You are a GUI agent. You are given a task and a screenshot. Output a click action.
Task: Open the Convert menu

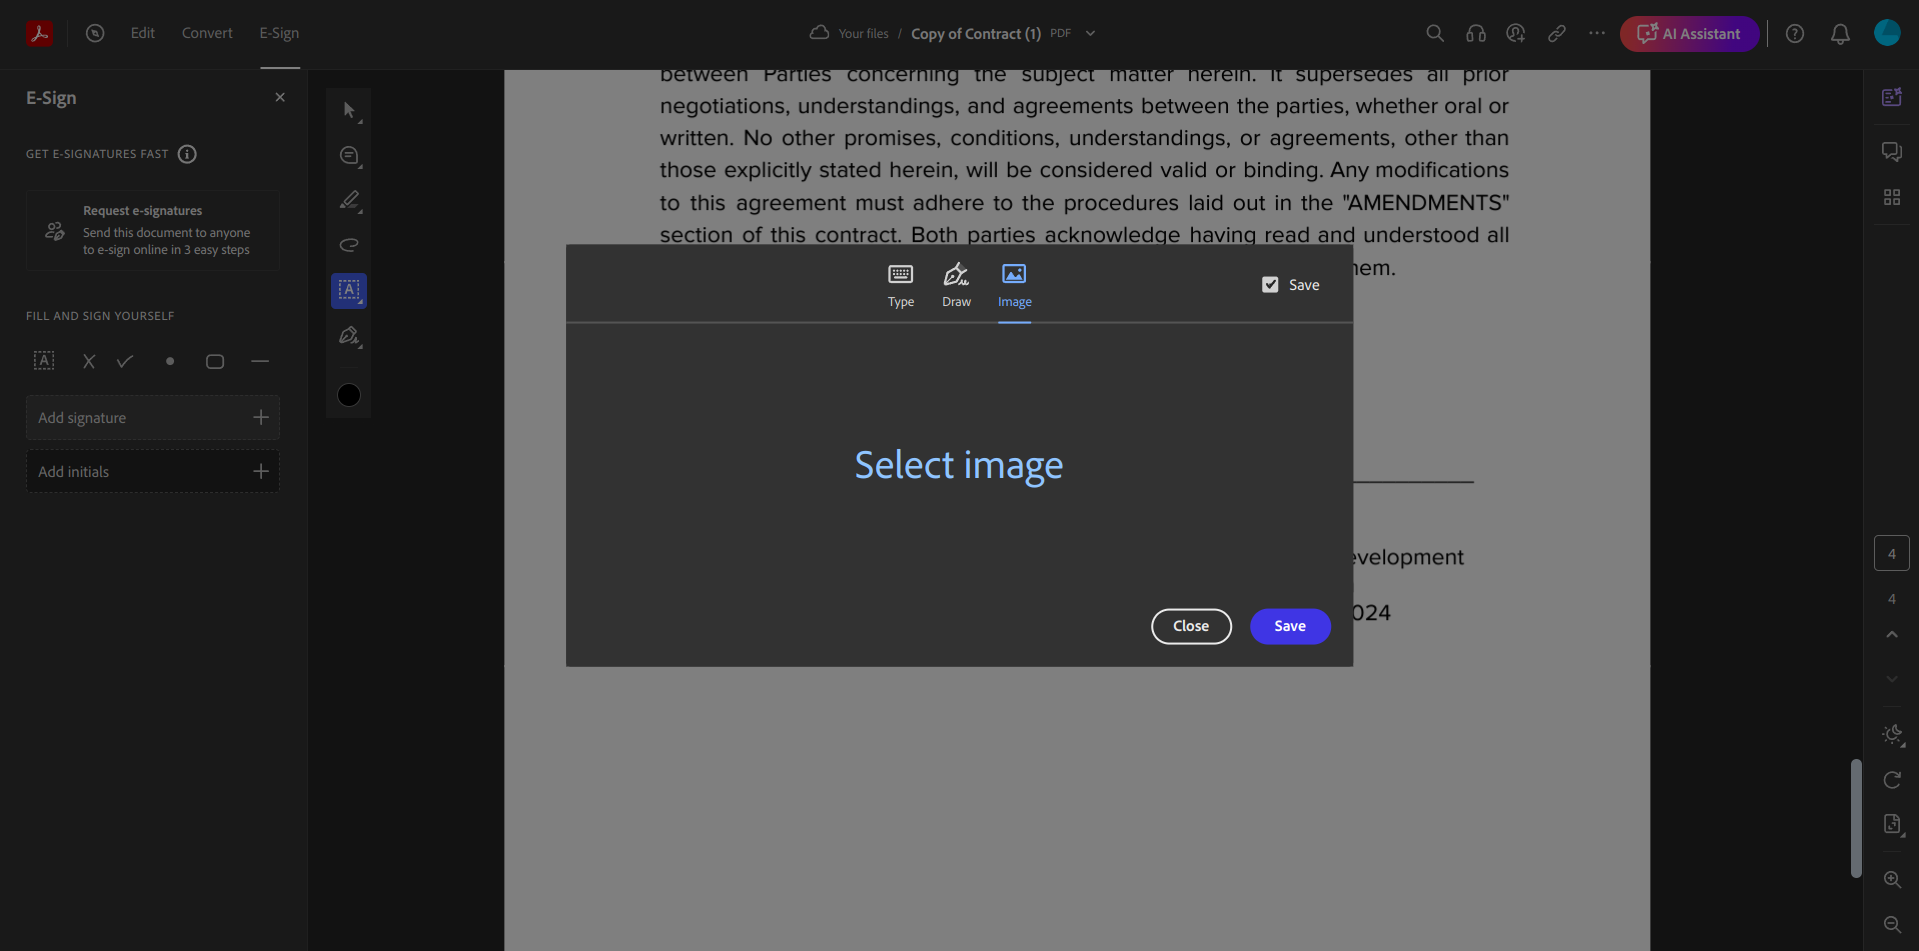tap(207, 33)
